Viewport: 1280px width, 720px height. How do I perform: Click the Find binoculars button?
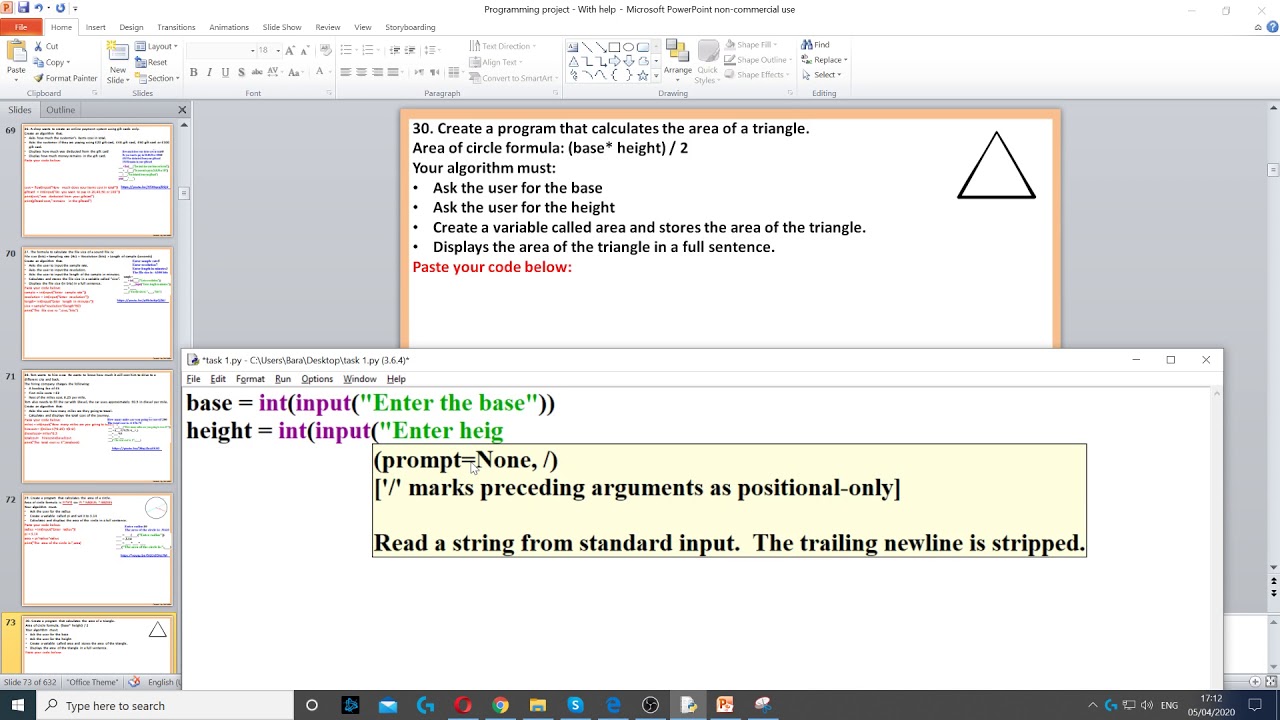click(x=815, y=45)
